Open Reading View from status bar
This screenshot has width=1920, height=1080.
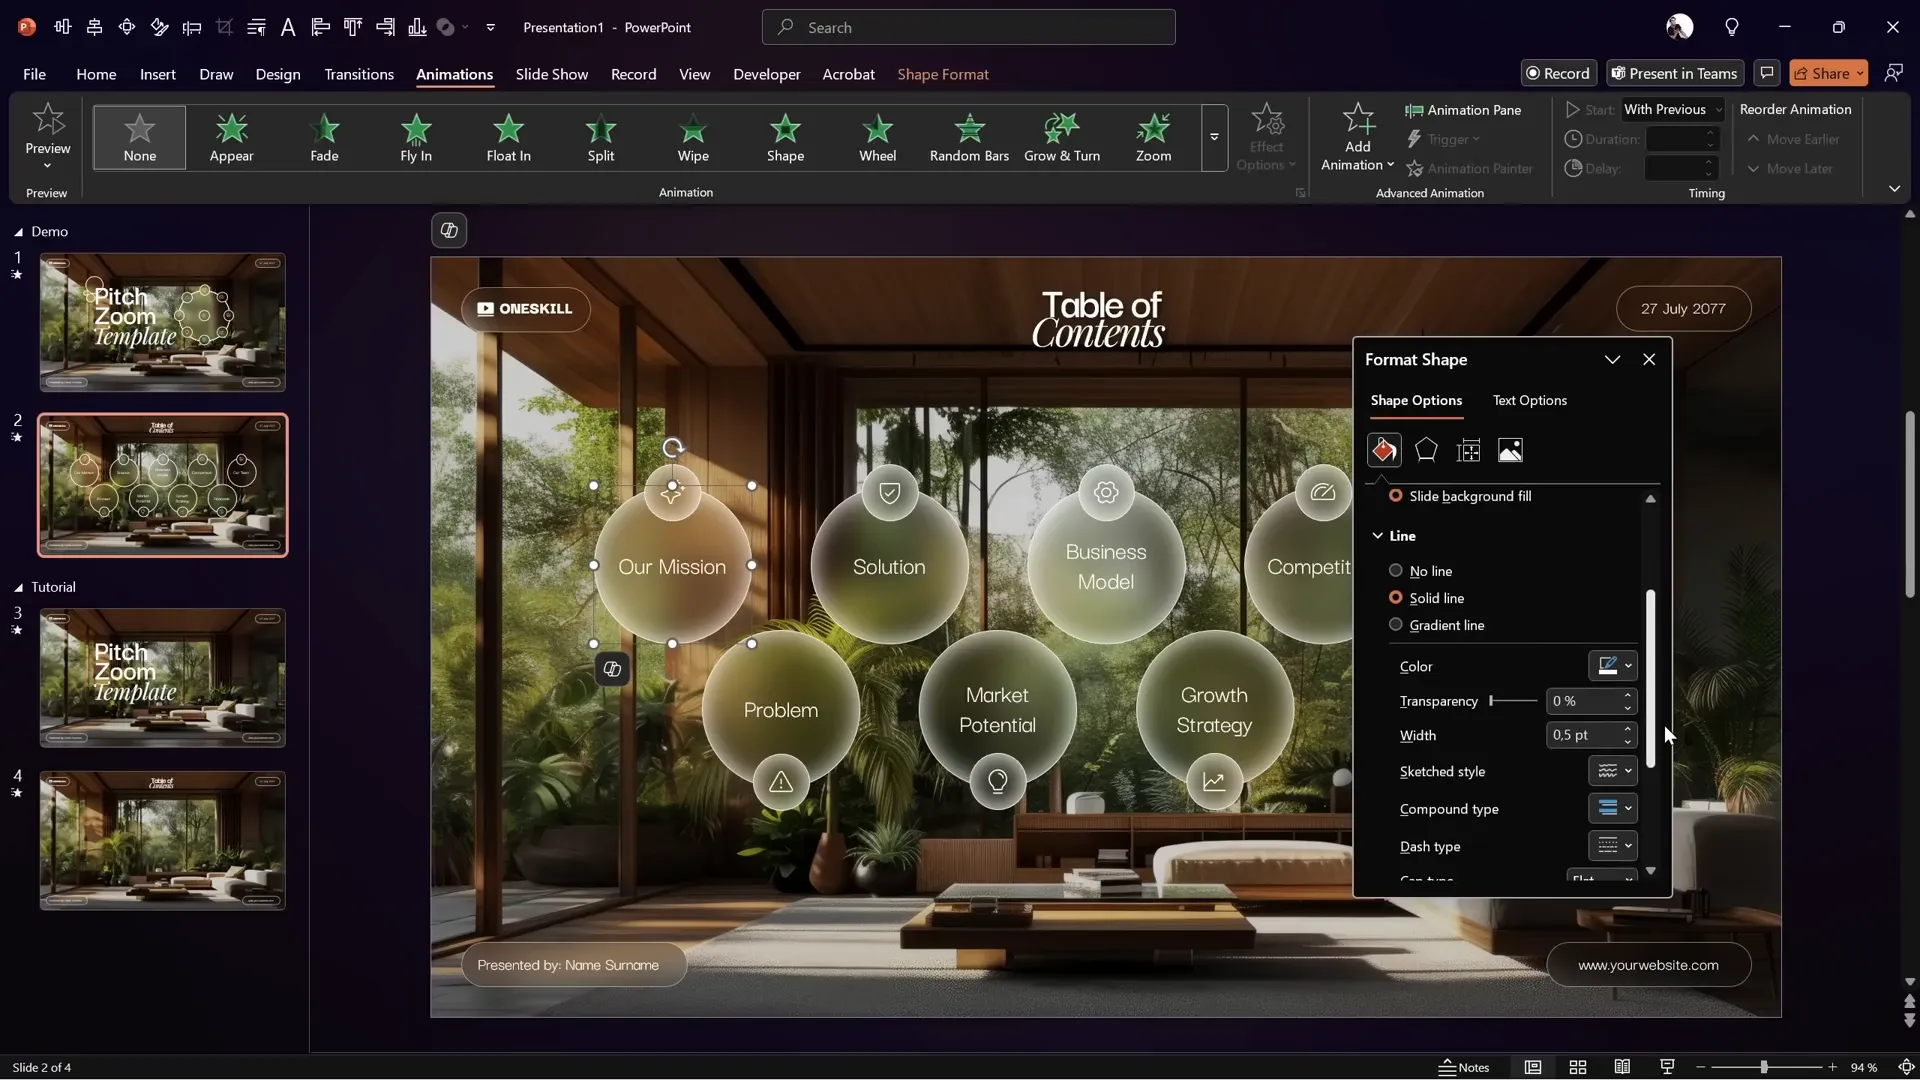pyautogui.click(x=1622, y=1067)
